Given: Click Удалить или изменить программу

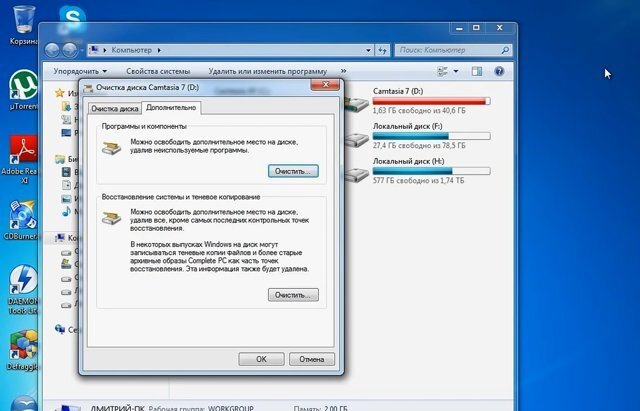Looking at the screenshot, I should (x=268, y=71).
